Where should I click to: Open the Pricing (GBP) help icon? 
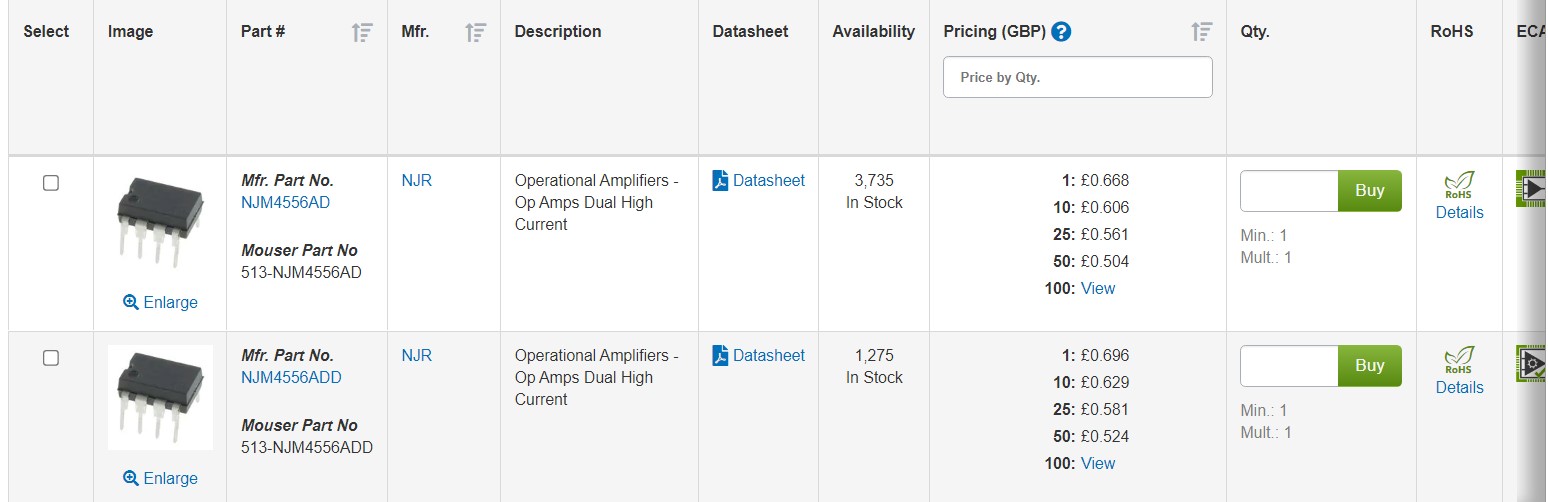[1062, 32]
